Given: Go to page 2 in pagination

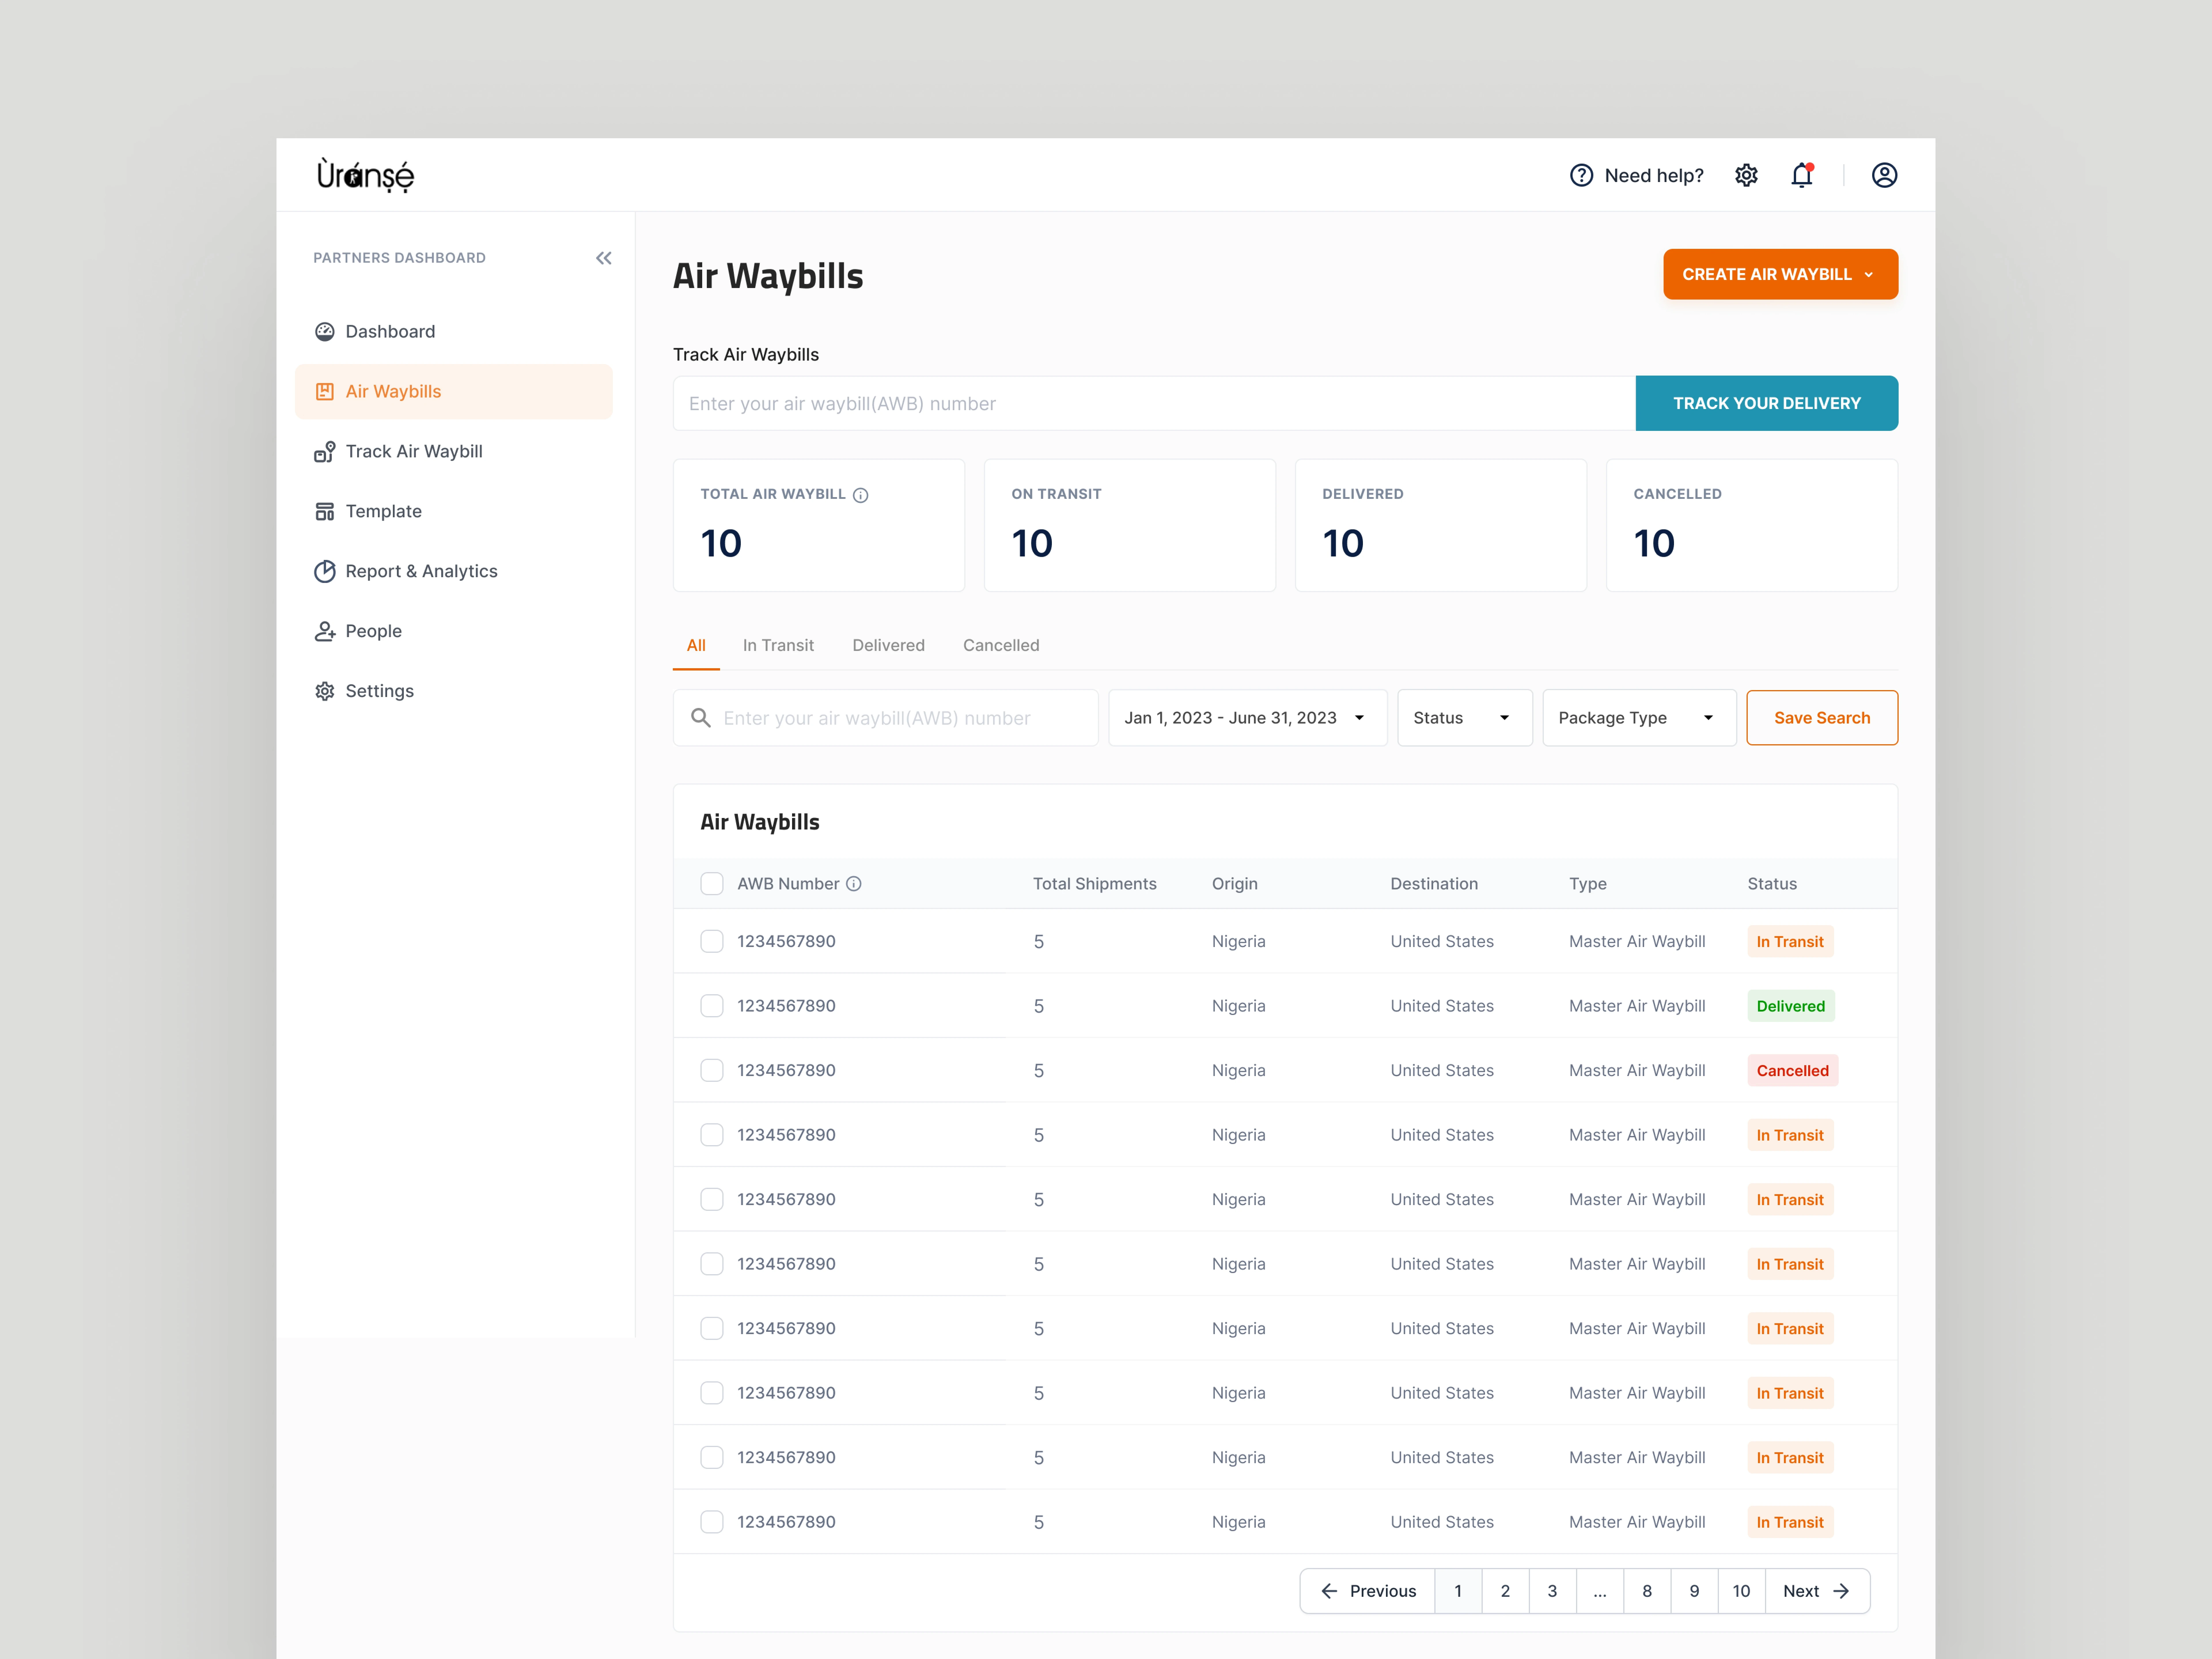Looking at the screenshot, I should point(1505,1591).
